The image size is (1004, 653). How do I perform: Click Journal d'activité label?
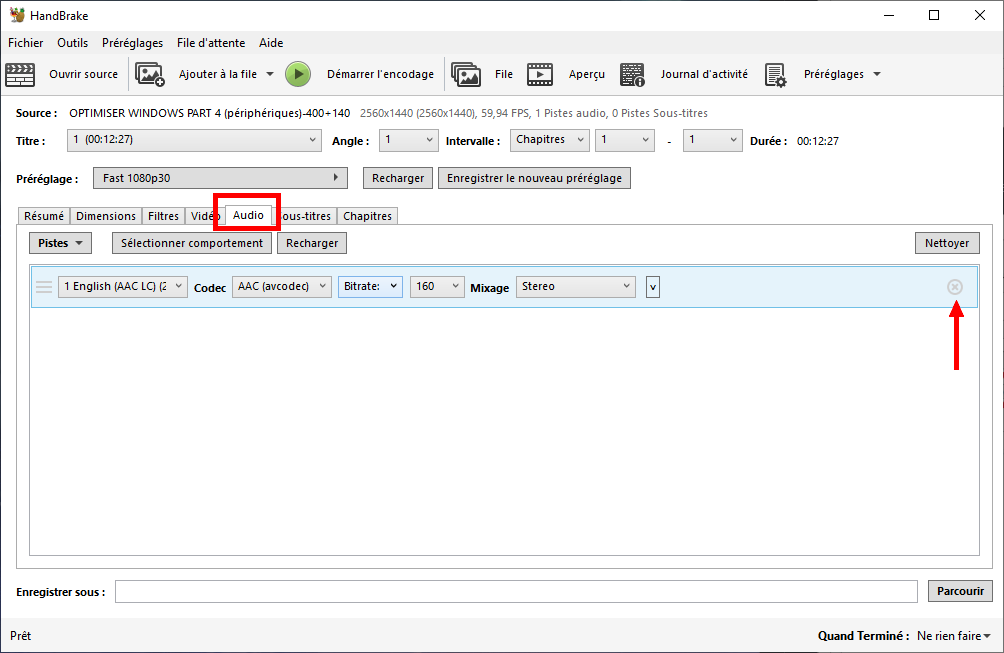pyautogui.click(x=704, y=74)
